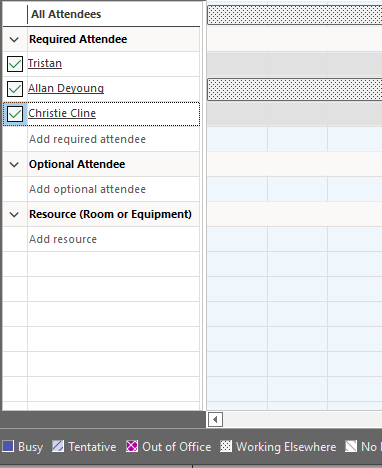Click the Add optional attendee field

113,189
